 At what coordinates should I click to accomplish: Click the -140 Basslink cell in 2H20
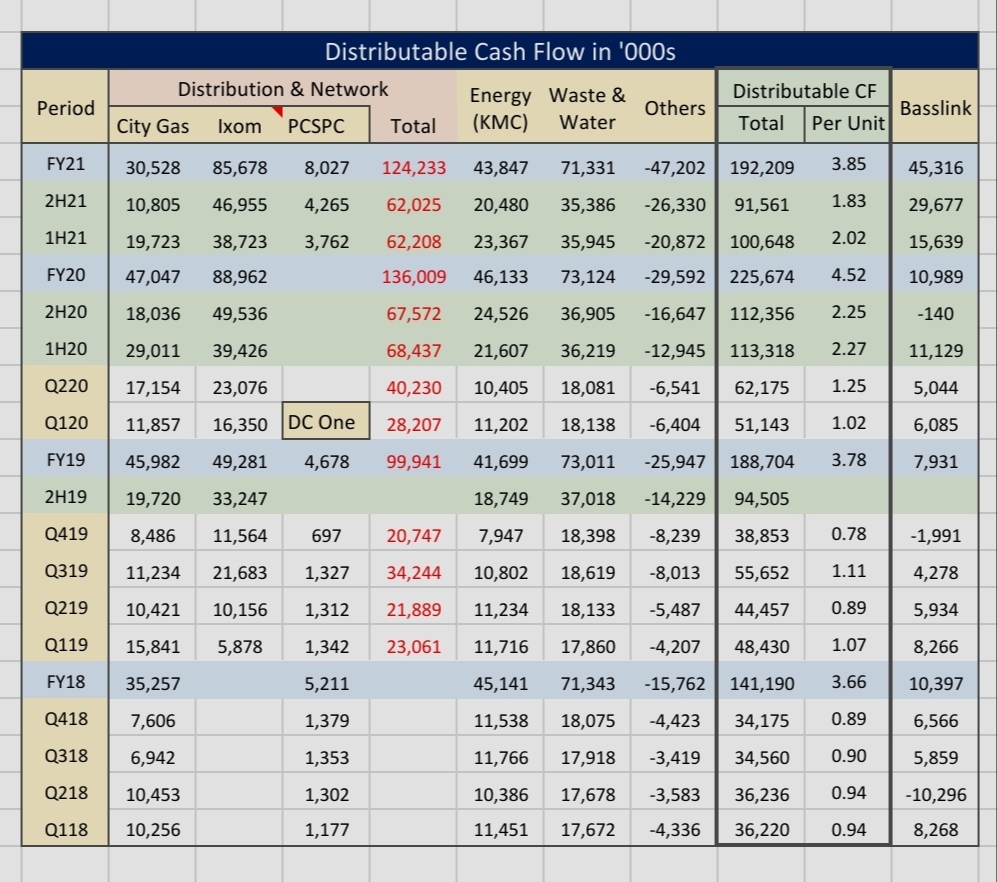click(935, 313)
